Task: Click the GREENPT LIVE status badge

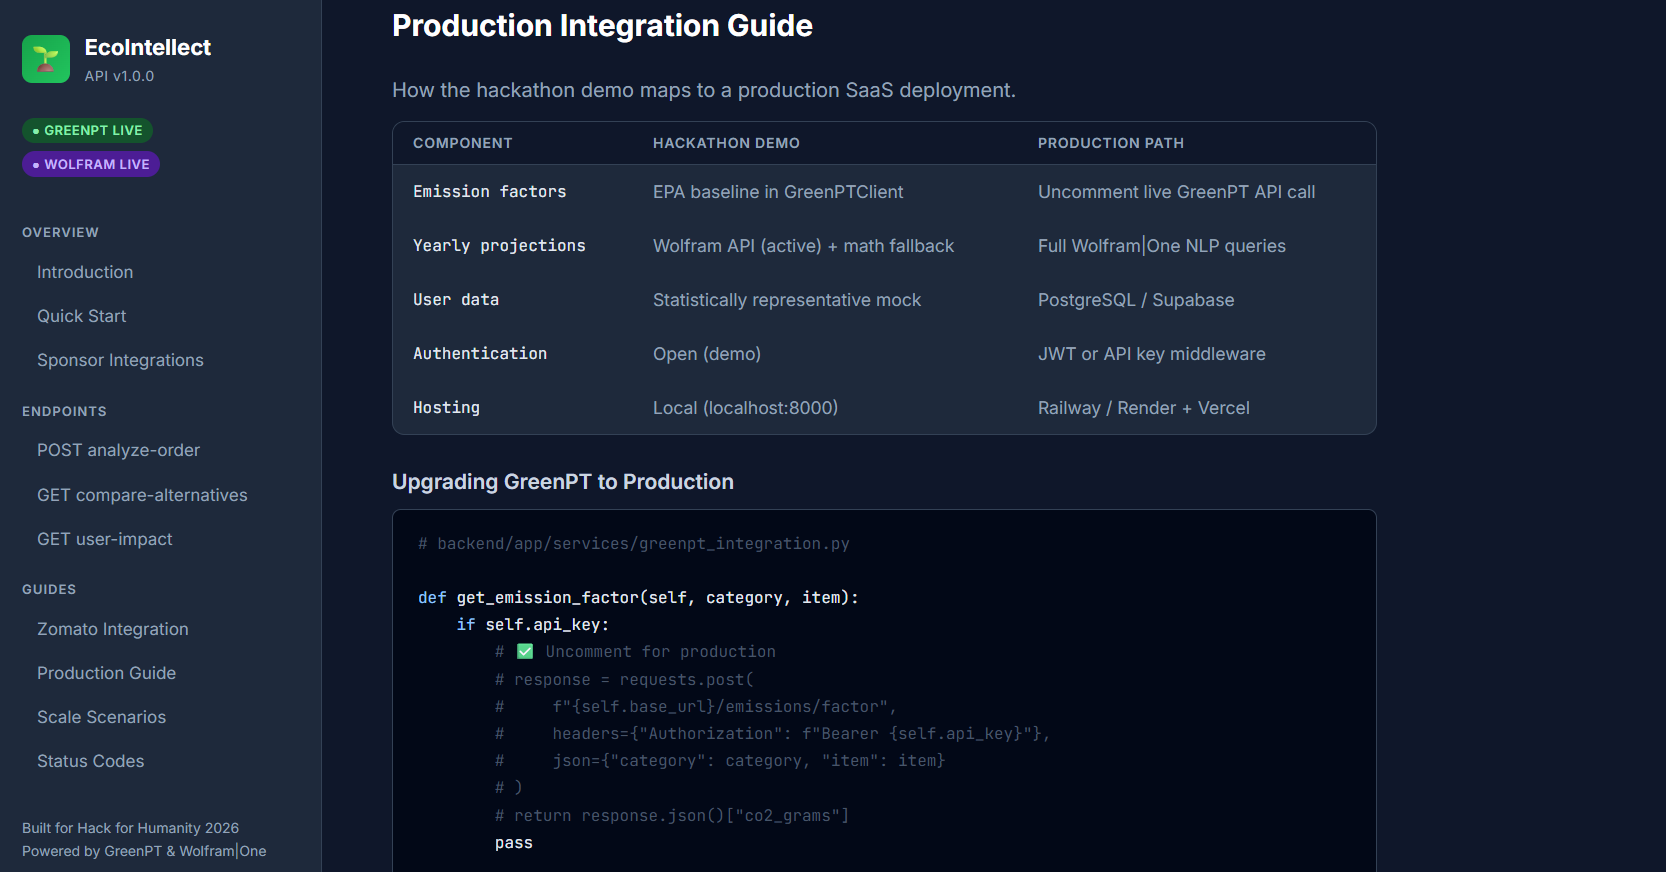Action: point(87,130)
